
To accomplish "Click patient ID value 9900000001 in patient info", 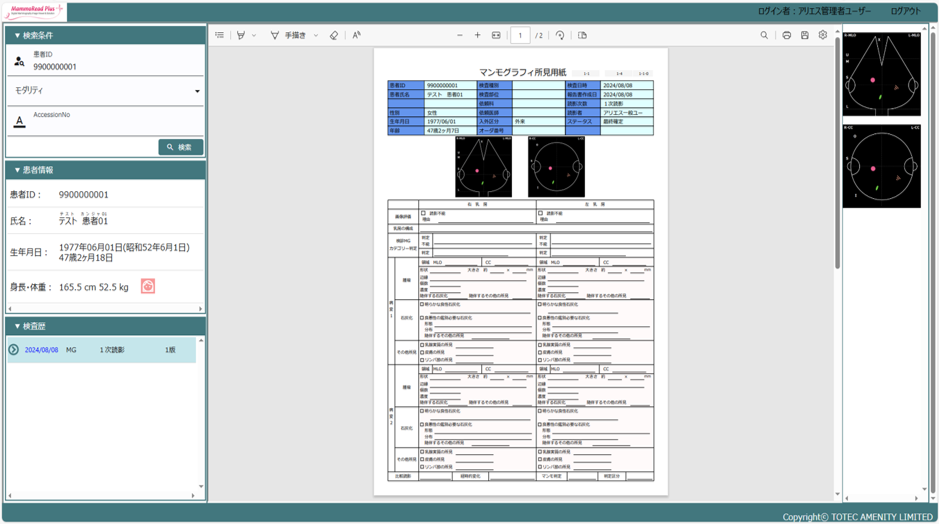I will pos(83,195).
